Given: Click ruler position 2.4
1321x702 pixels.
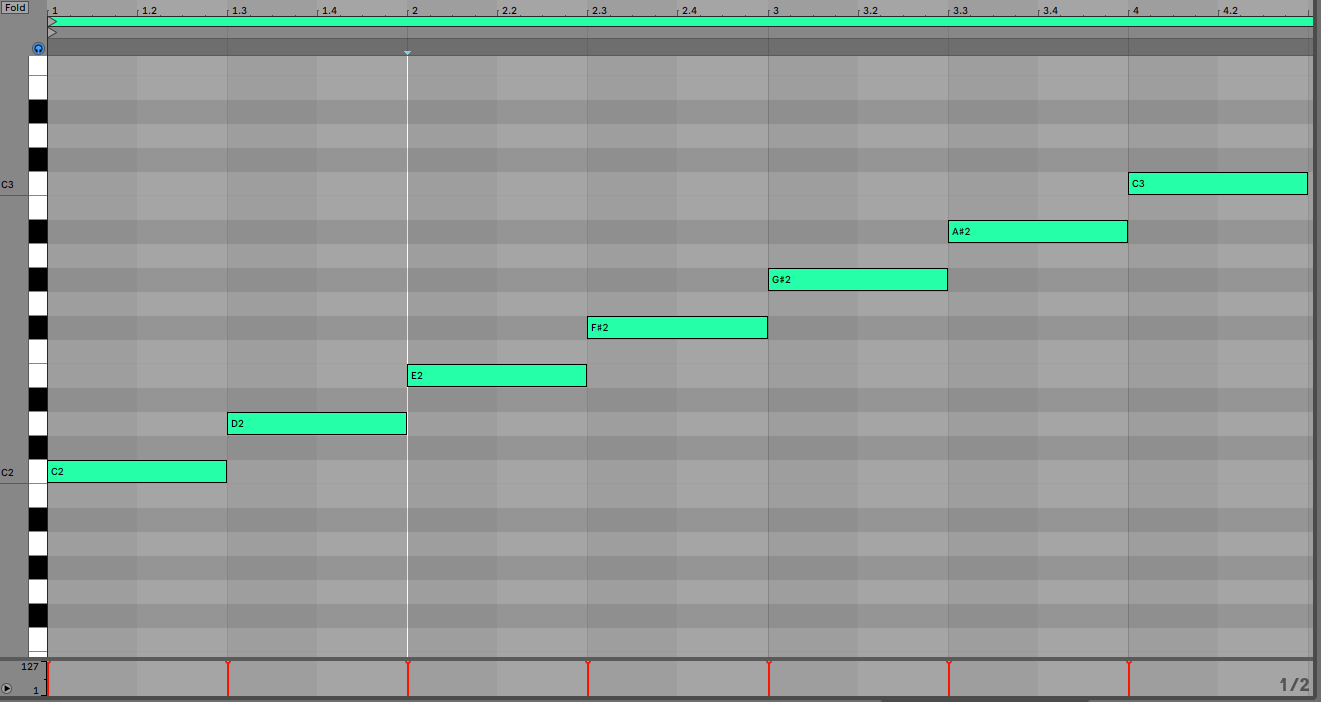Looking at the screenshot, I should click(689, 10).
